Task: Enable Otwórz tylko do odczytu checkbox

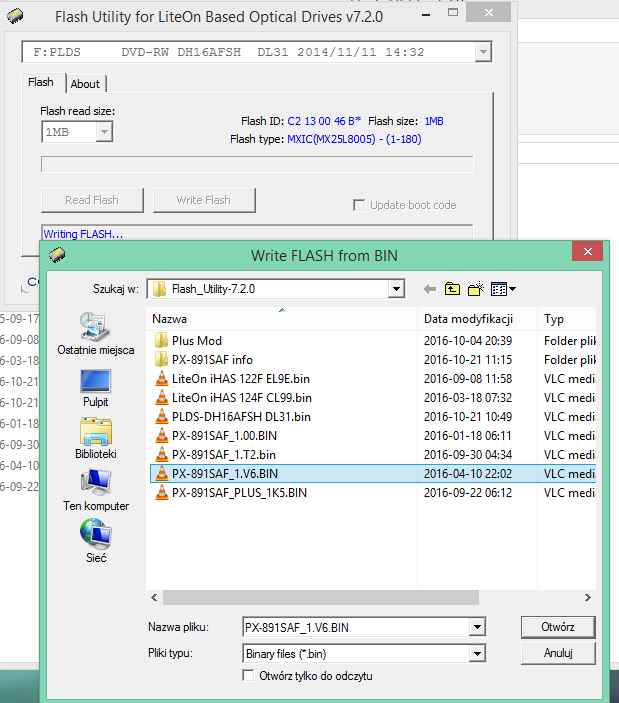Action: (x=248, y=676)
